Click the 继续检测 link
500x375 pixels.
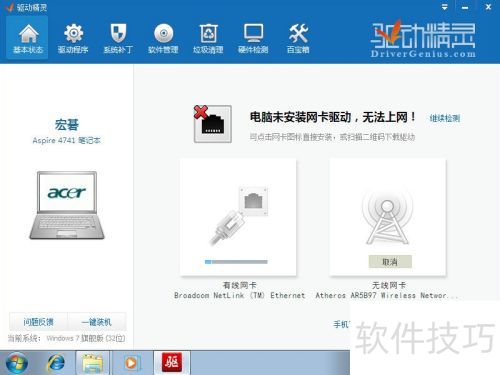pyautogui.click(x=445, y=118)
